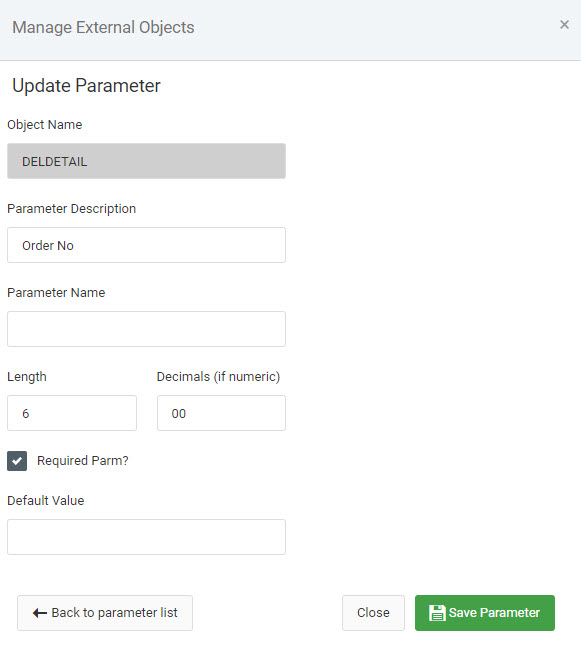The image size is (581, 653).
Task: Click the Decimals field showing 00
Action: [x=221, y=413]
